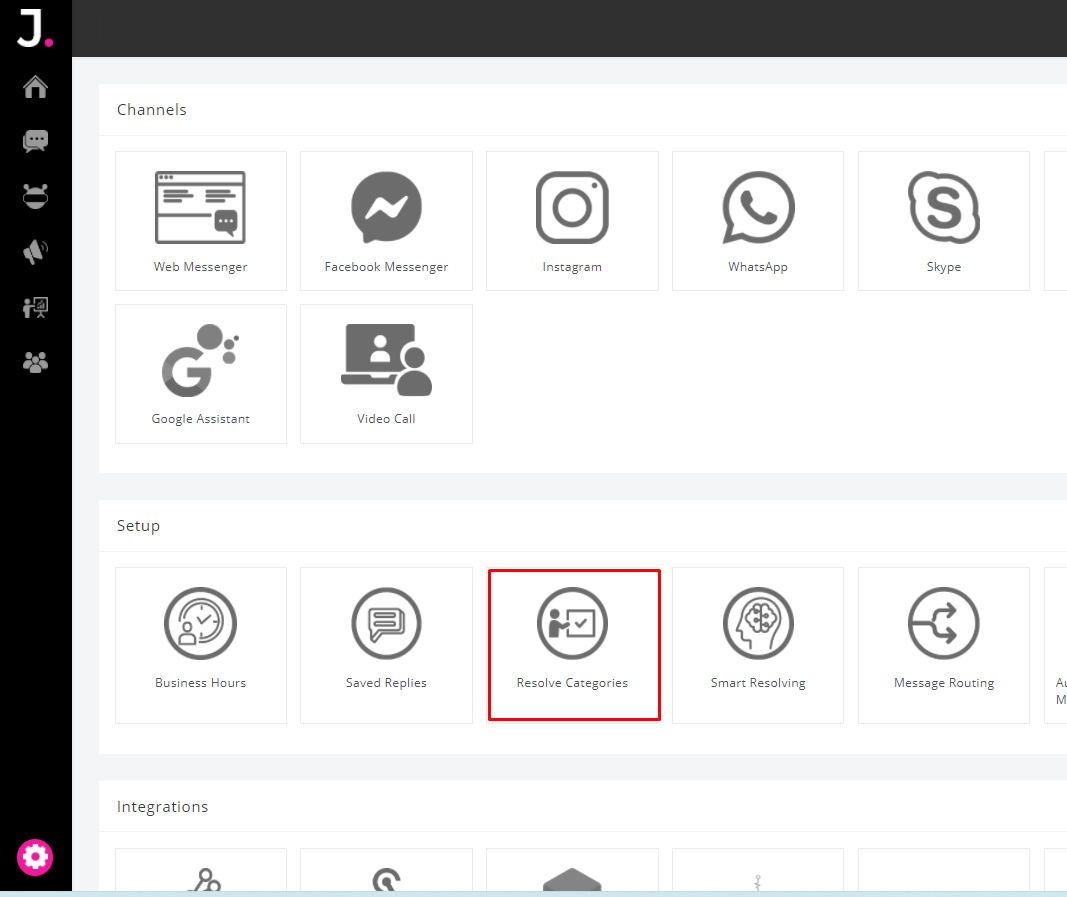Click the Business Hours label
Screen dimensions: 1067x897
[x=200, y=683]
